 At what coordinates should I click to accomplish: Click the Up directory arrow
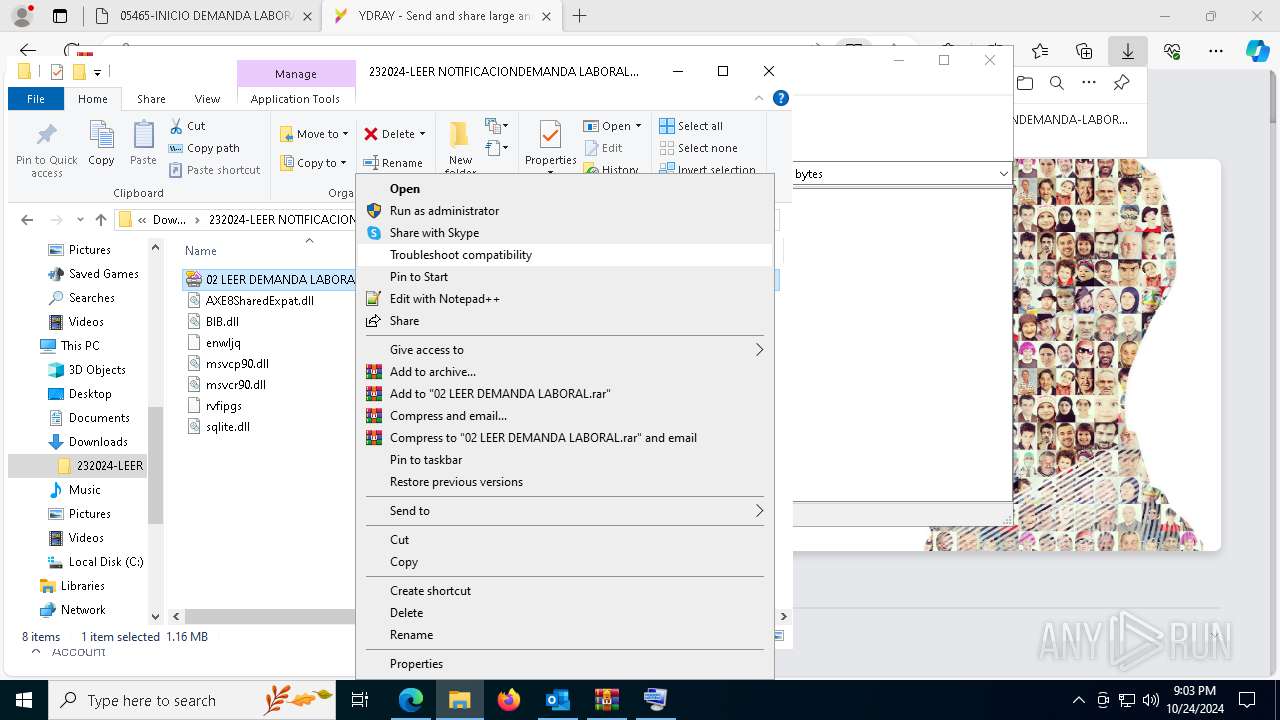100,220
